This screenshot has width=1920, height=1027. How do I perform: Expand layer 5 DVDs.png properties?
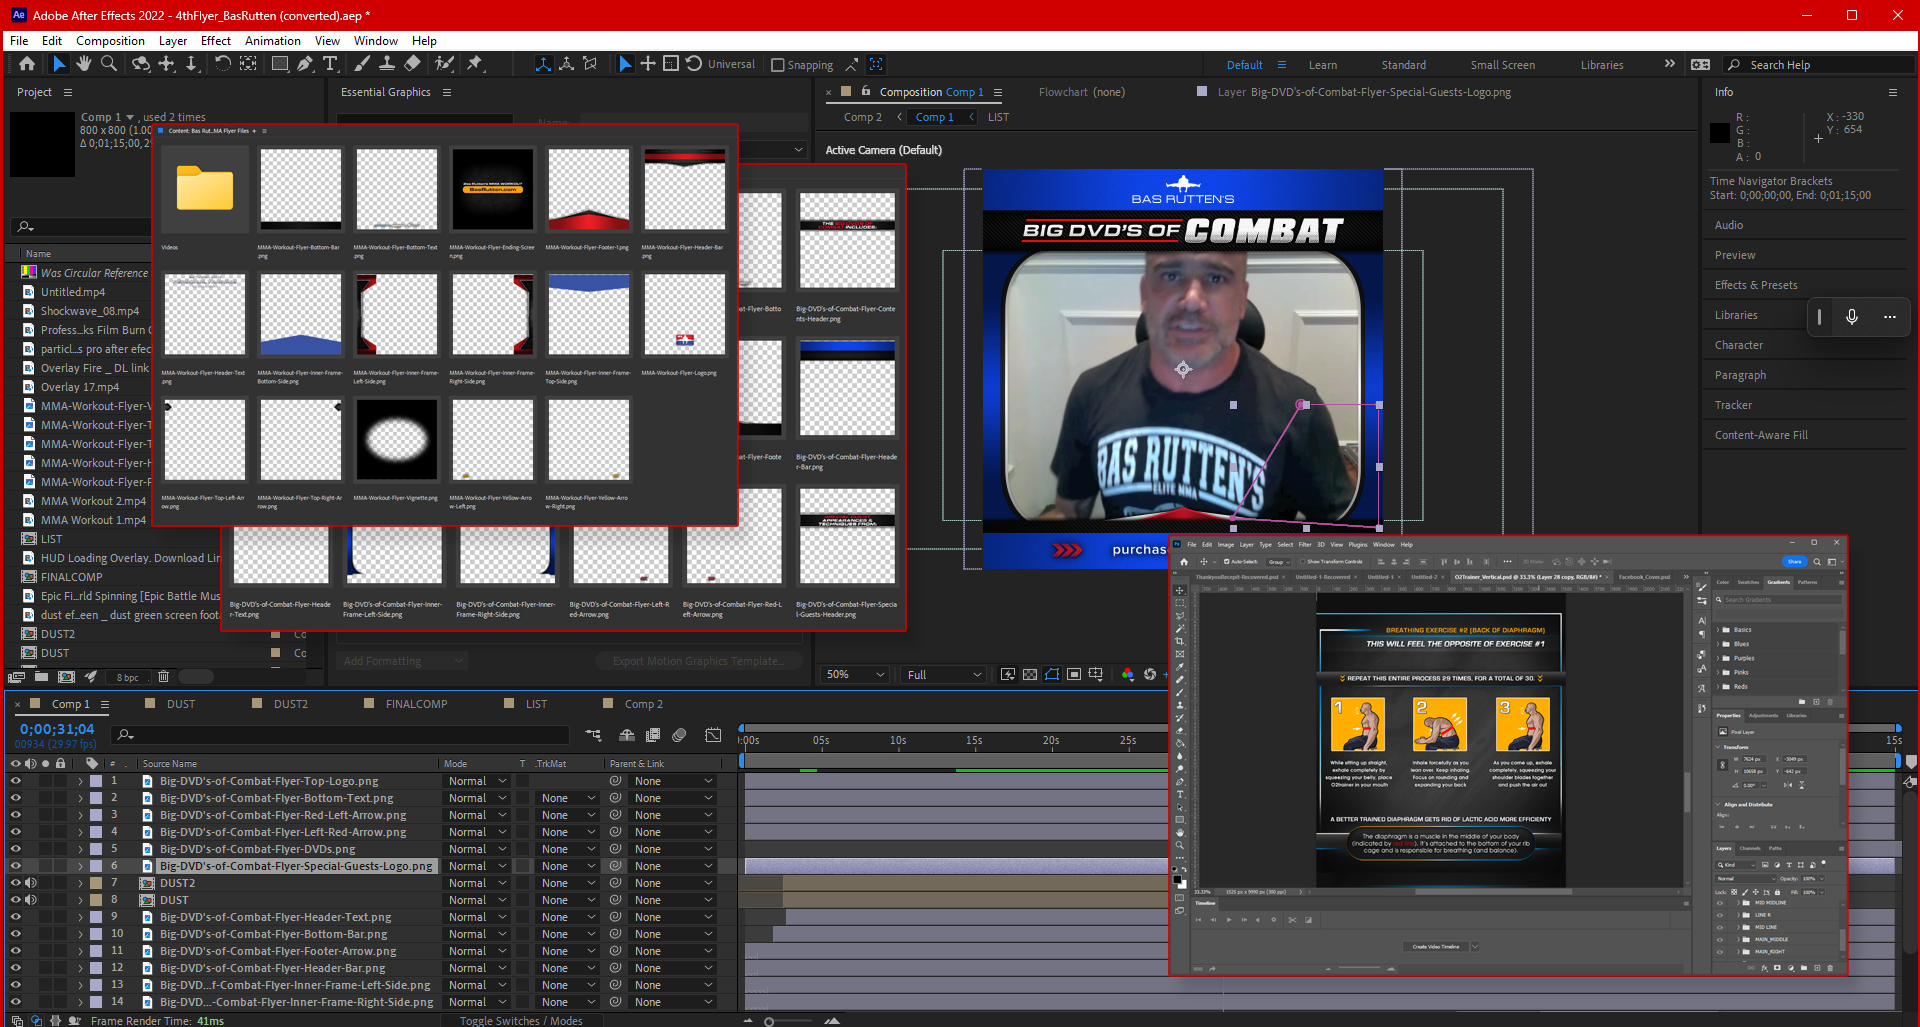[x=81, y=849]
